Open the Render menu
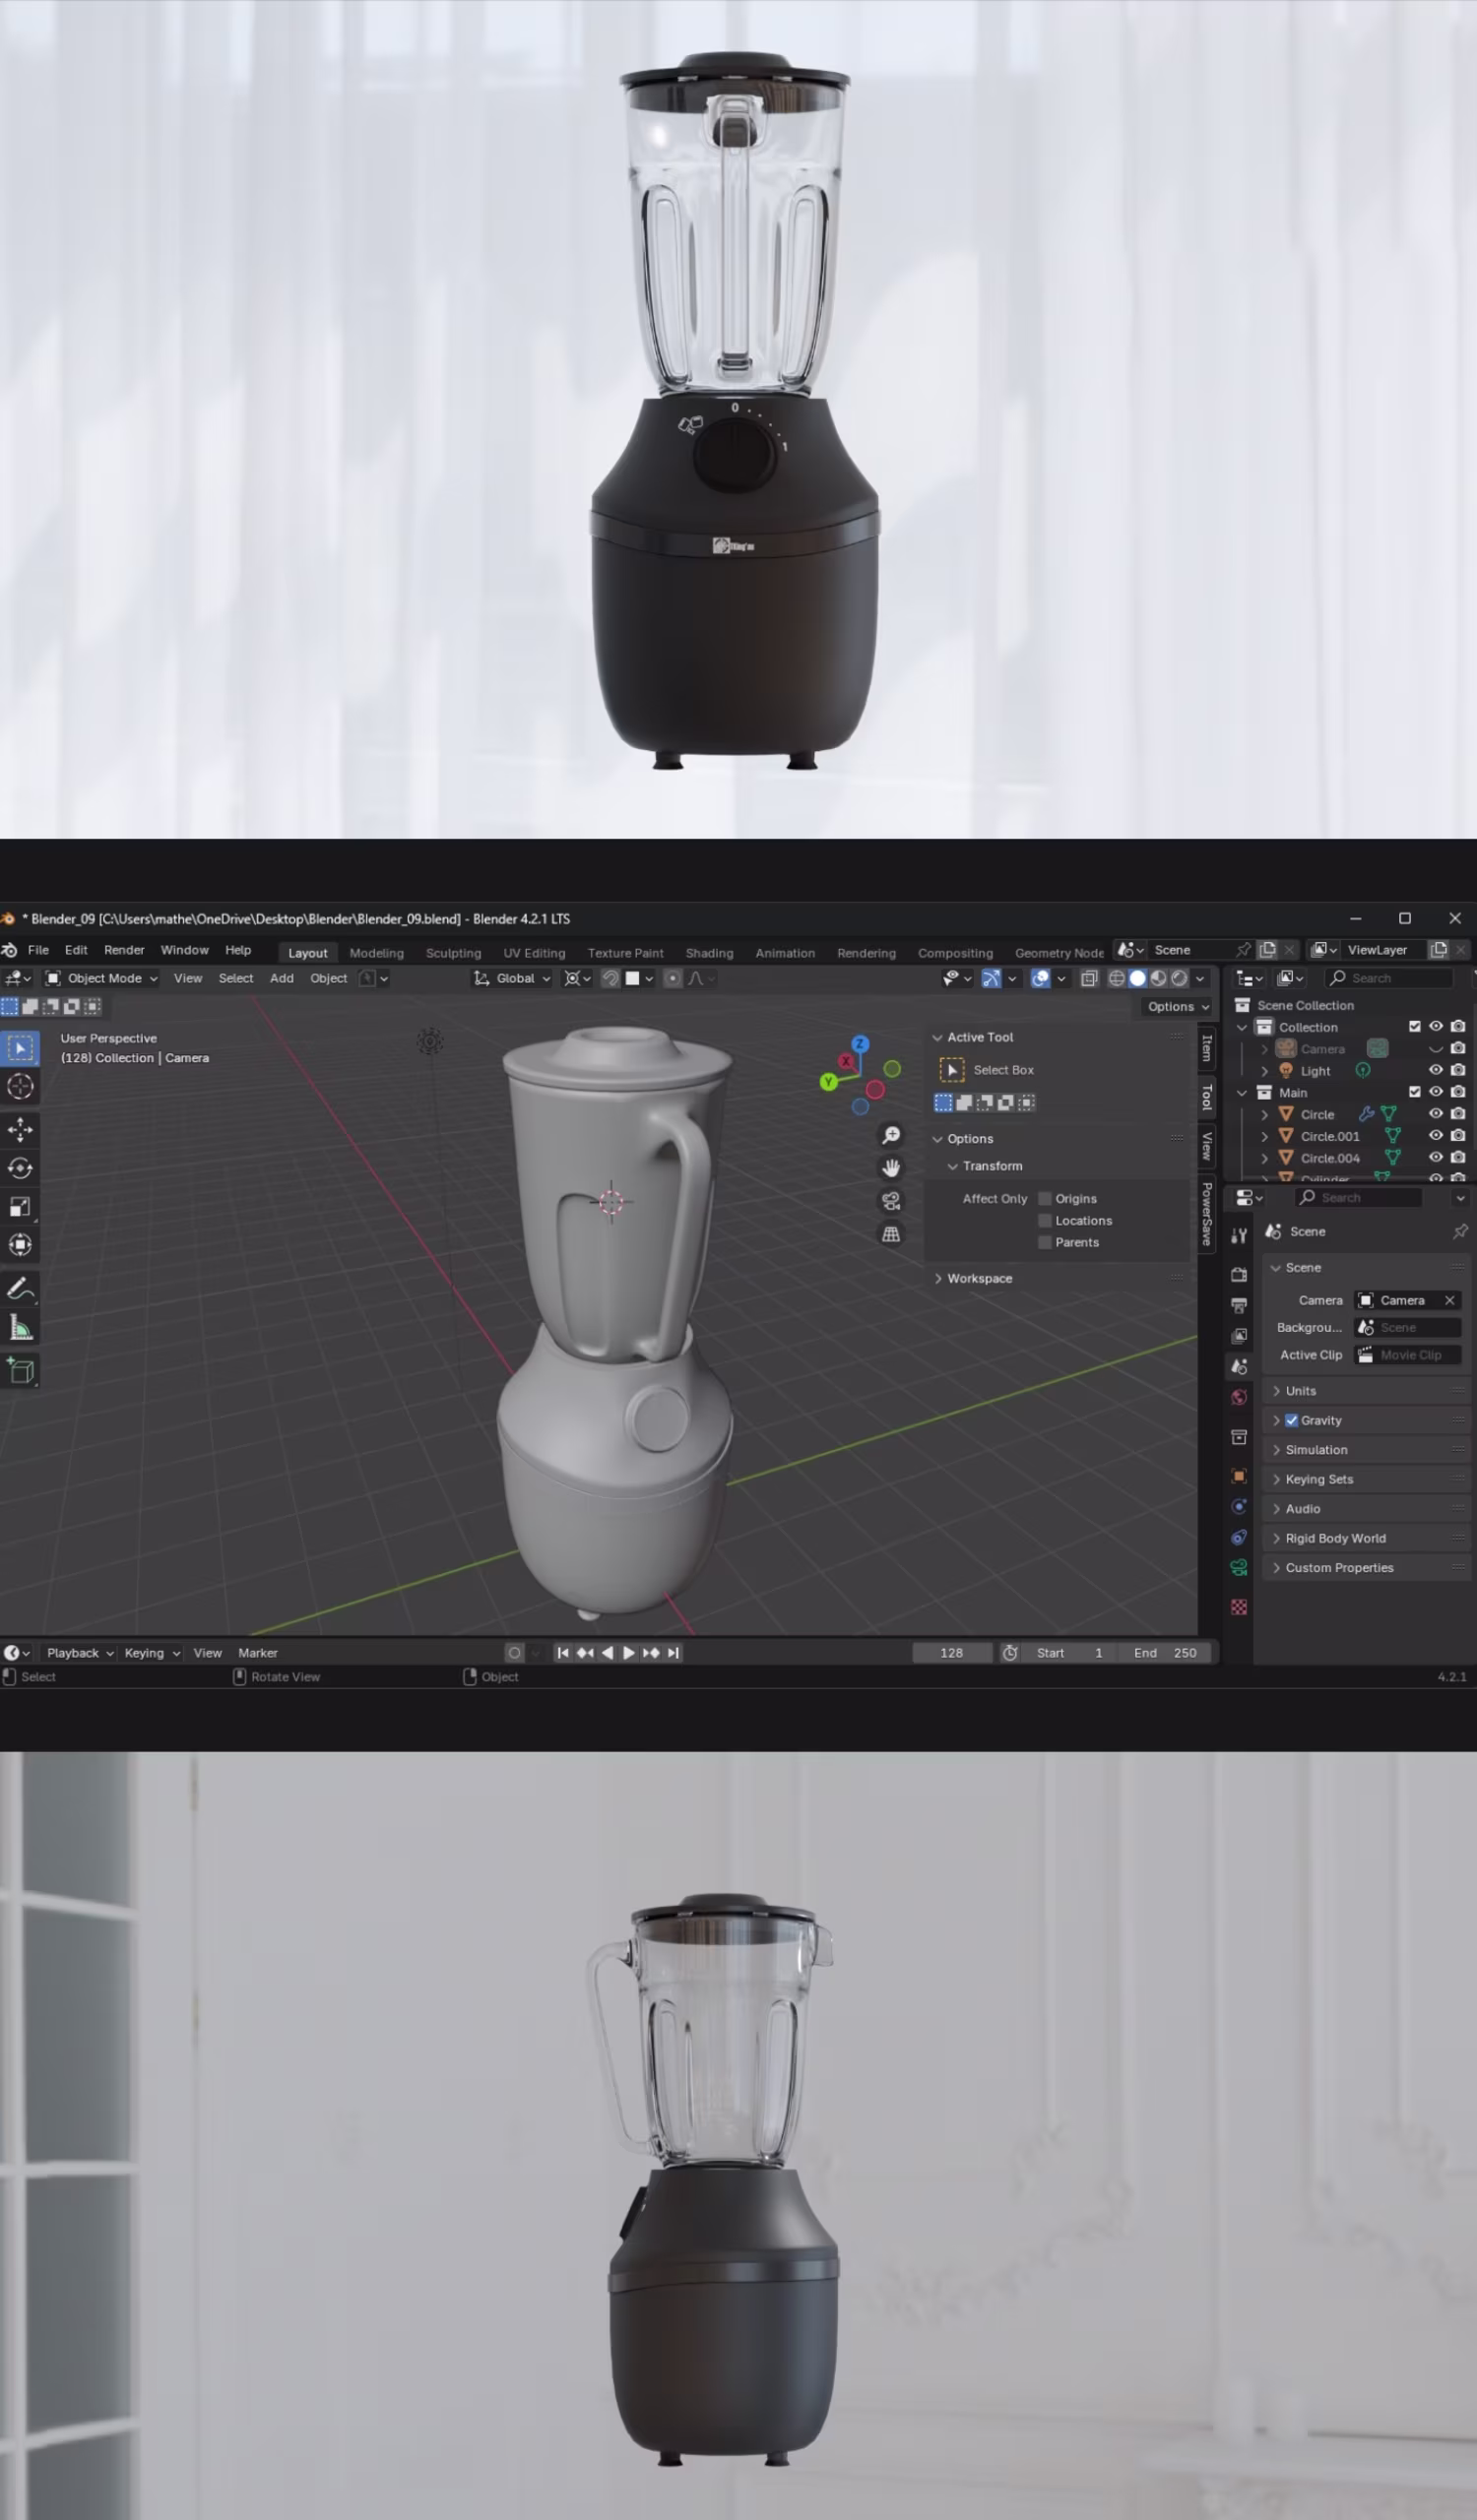 click(124, 950)
